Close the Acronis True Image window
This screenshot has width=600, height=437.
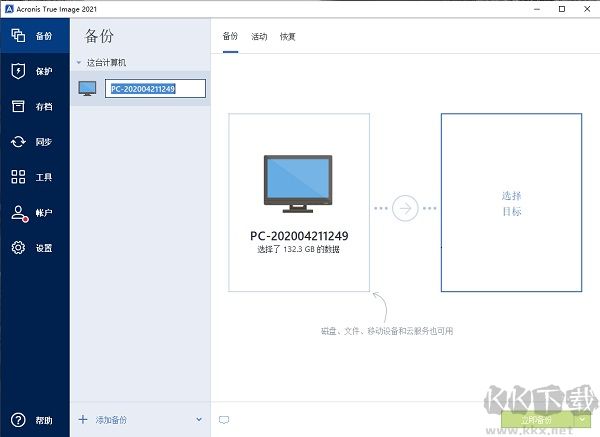(587, 9)
